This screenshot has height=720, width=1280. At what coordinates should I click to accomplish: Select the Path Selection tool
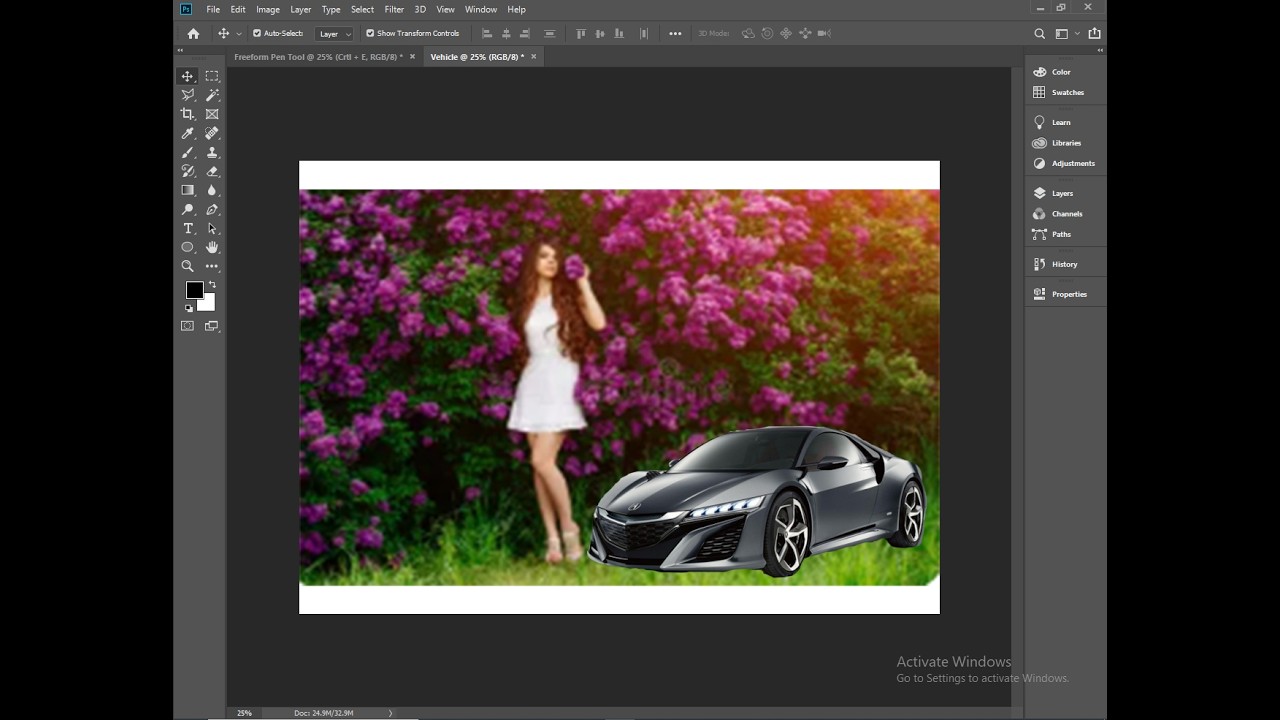click(x=212, y=229)
